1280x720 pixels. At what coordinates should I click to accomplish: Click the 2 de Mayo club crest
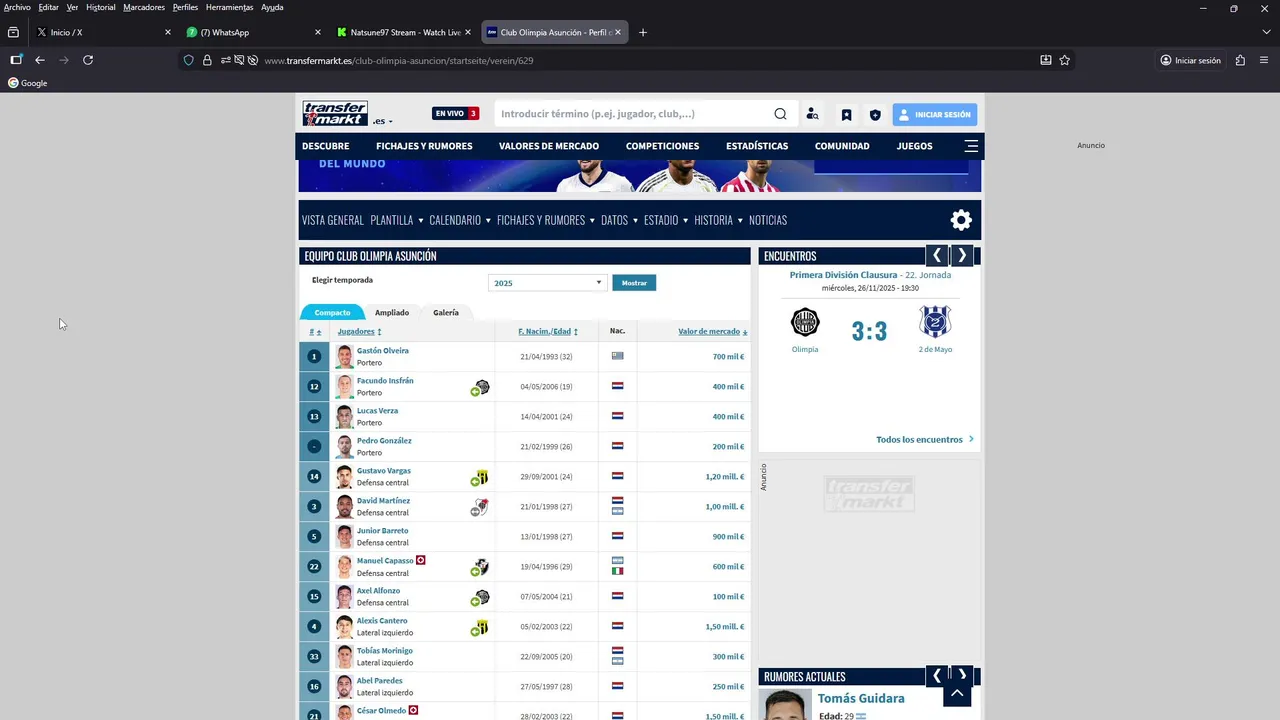(935, 322)
